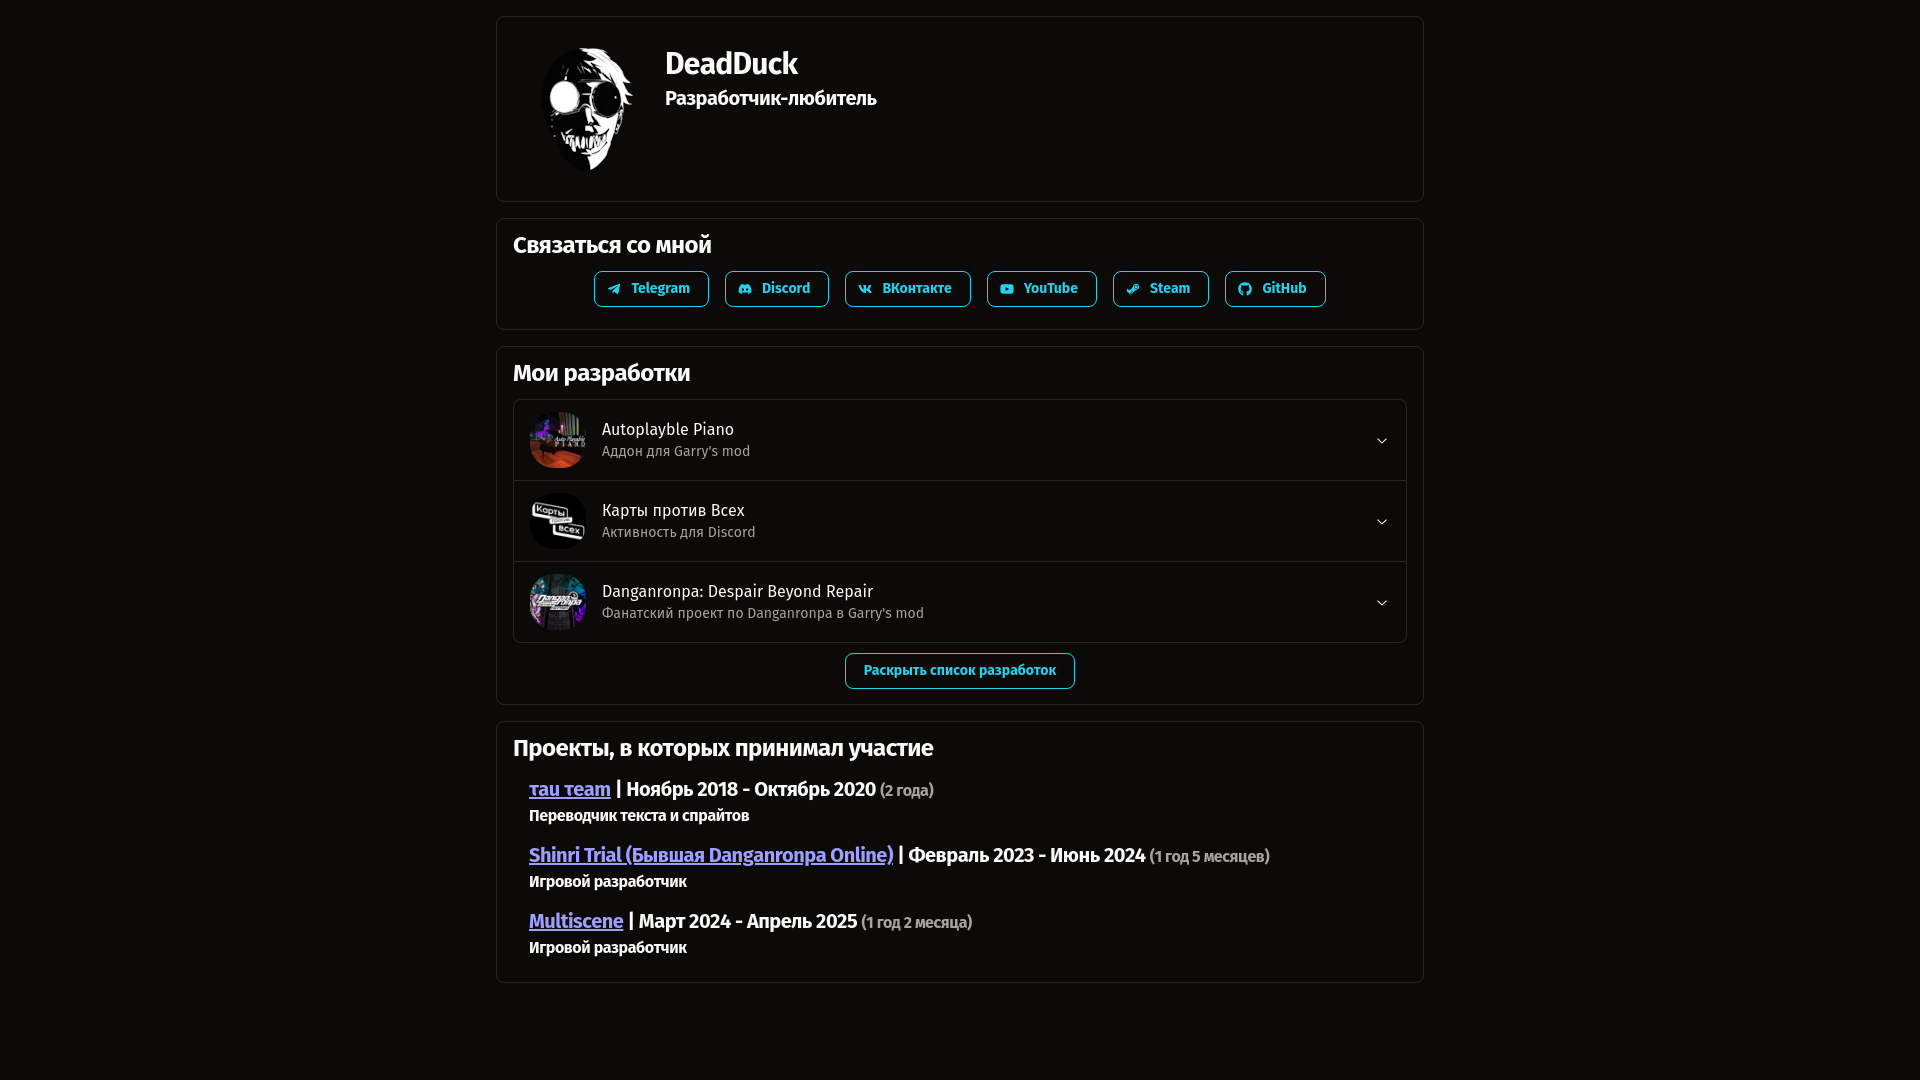
Task: Open the Steam contact button
Action: 1161,289
